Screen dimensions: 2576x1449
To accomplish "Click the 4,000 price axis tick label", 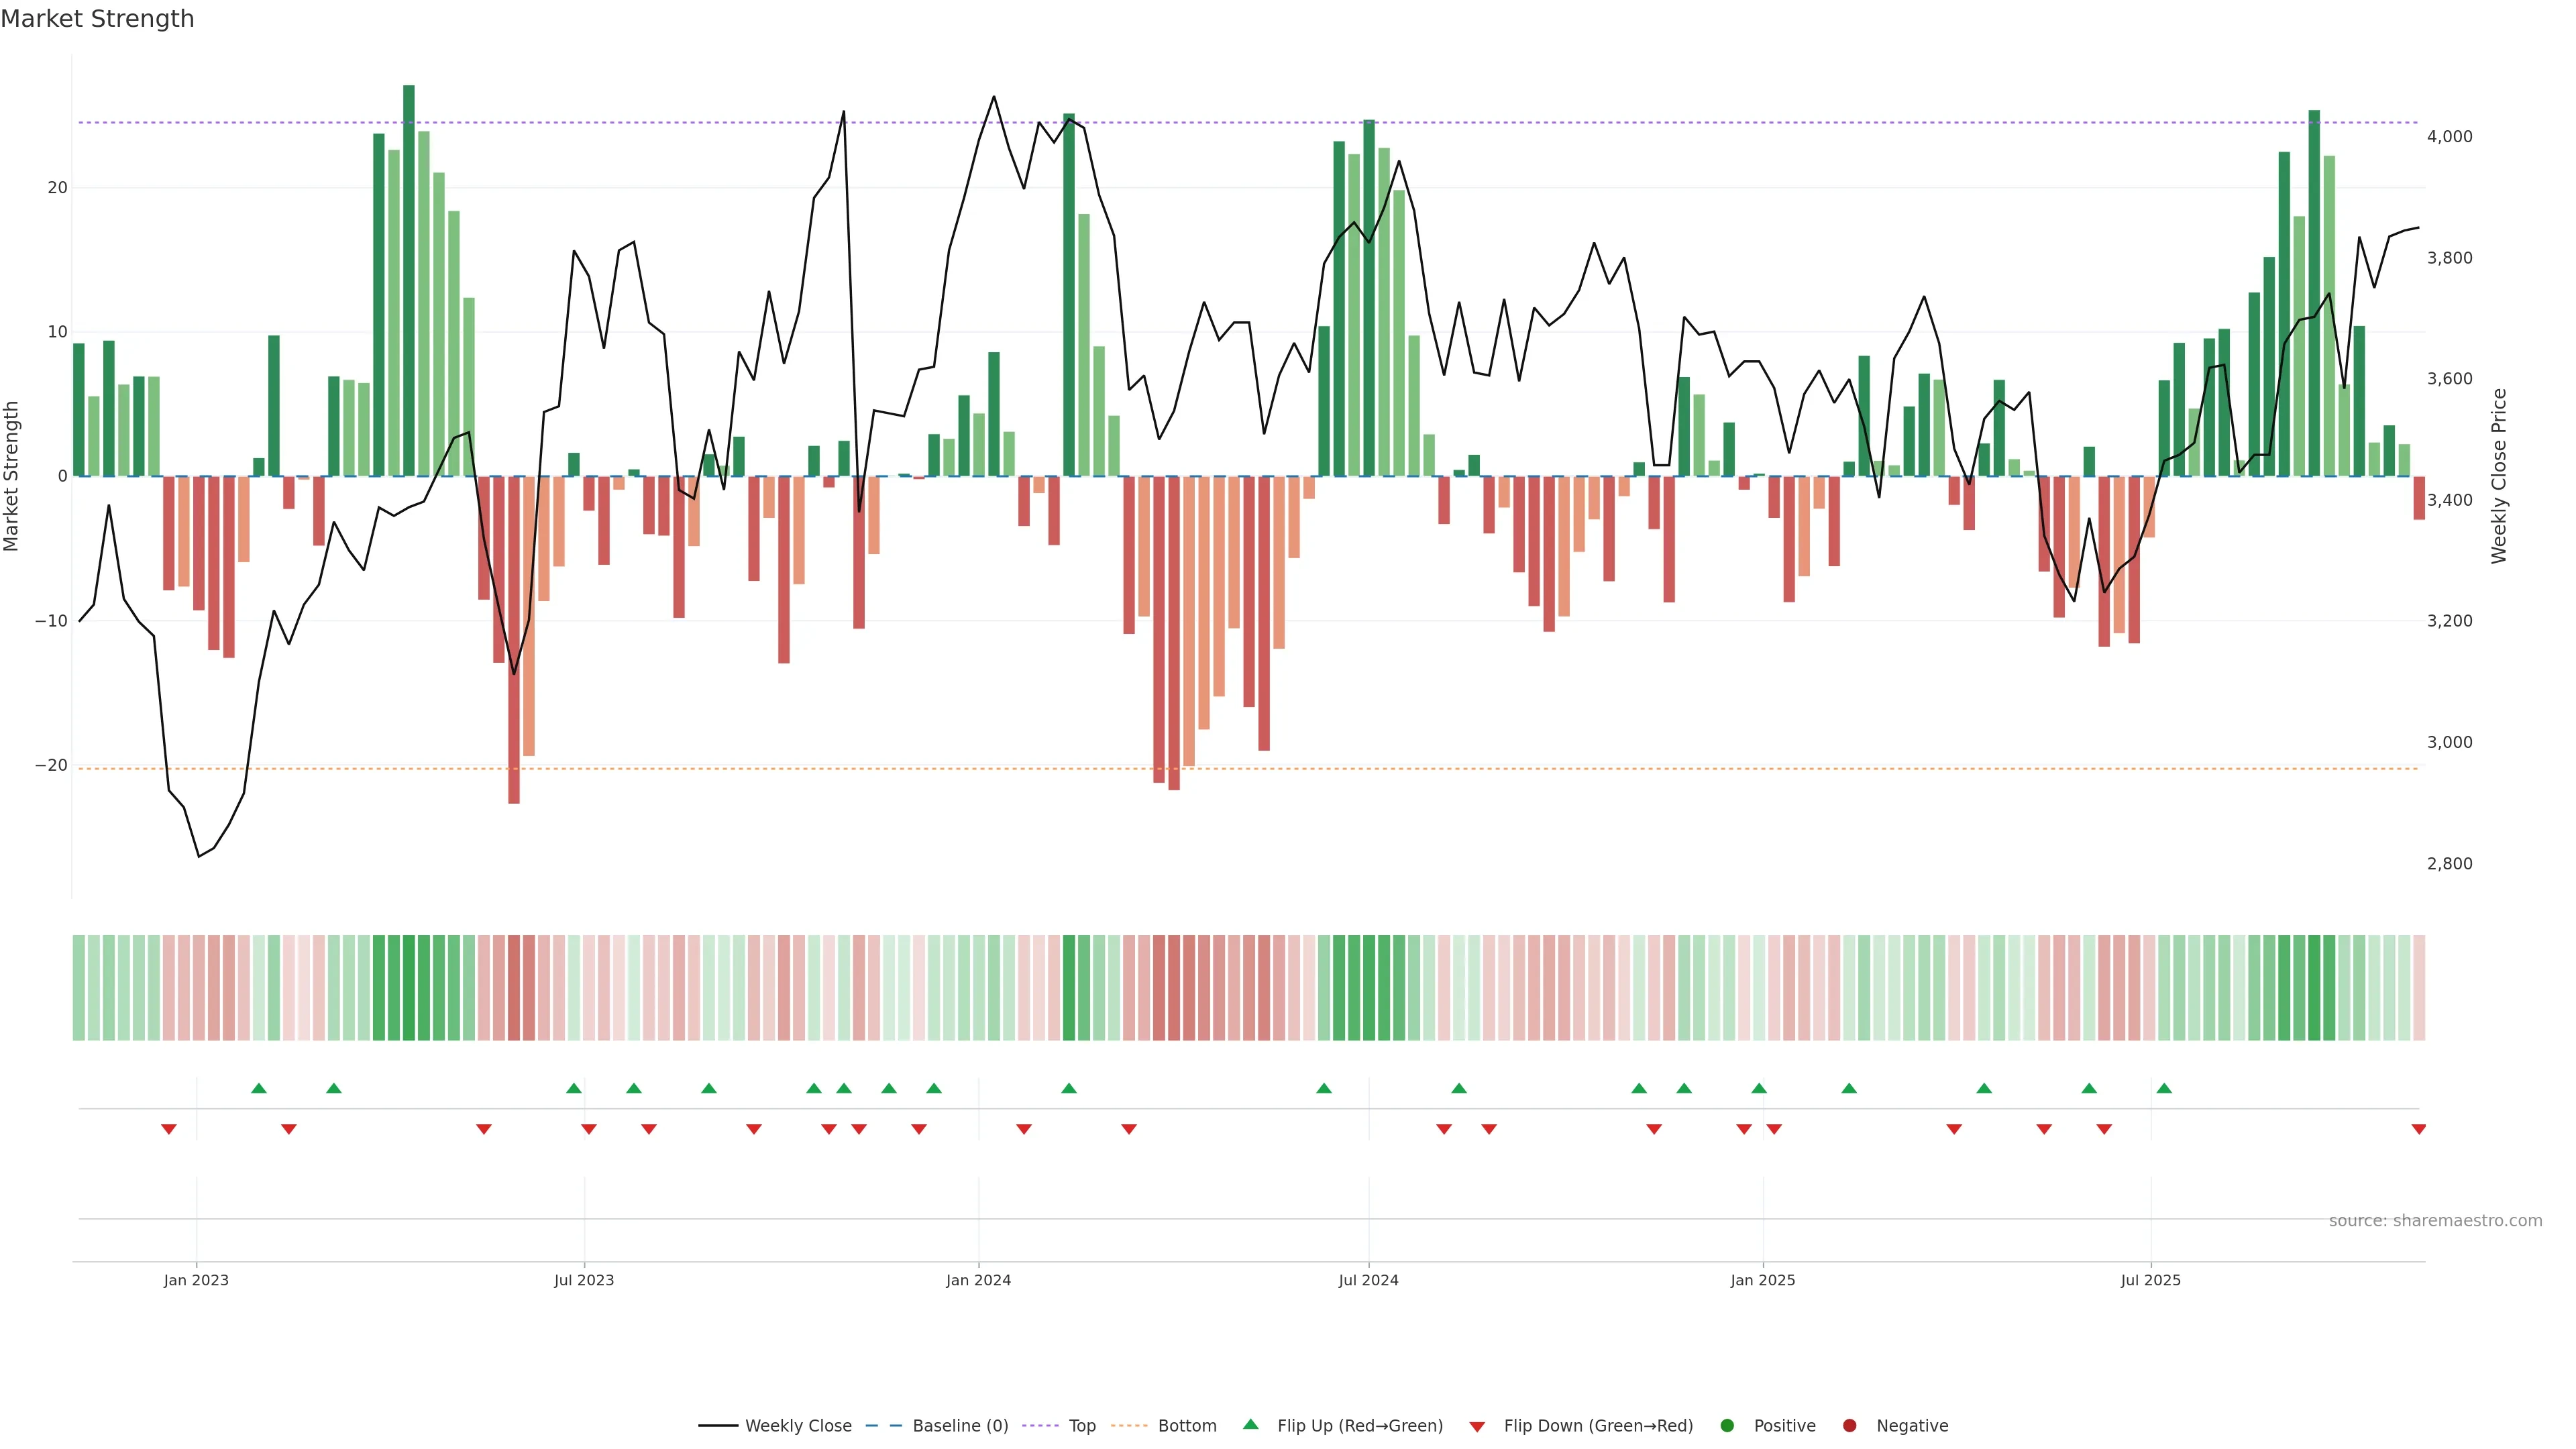I will (x=2449, y=137).
